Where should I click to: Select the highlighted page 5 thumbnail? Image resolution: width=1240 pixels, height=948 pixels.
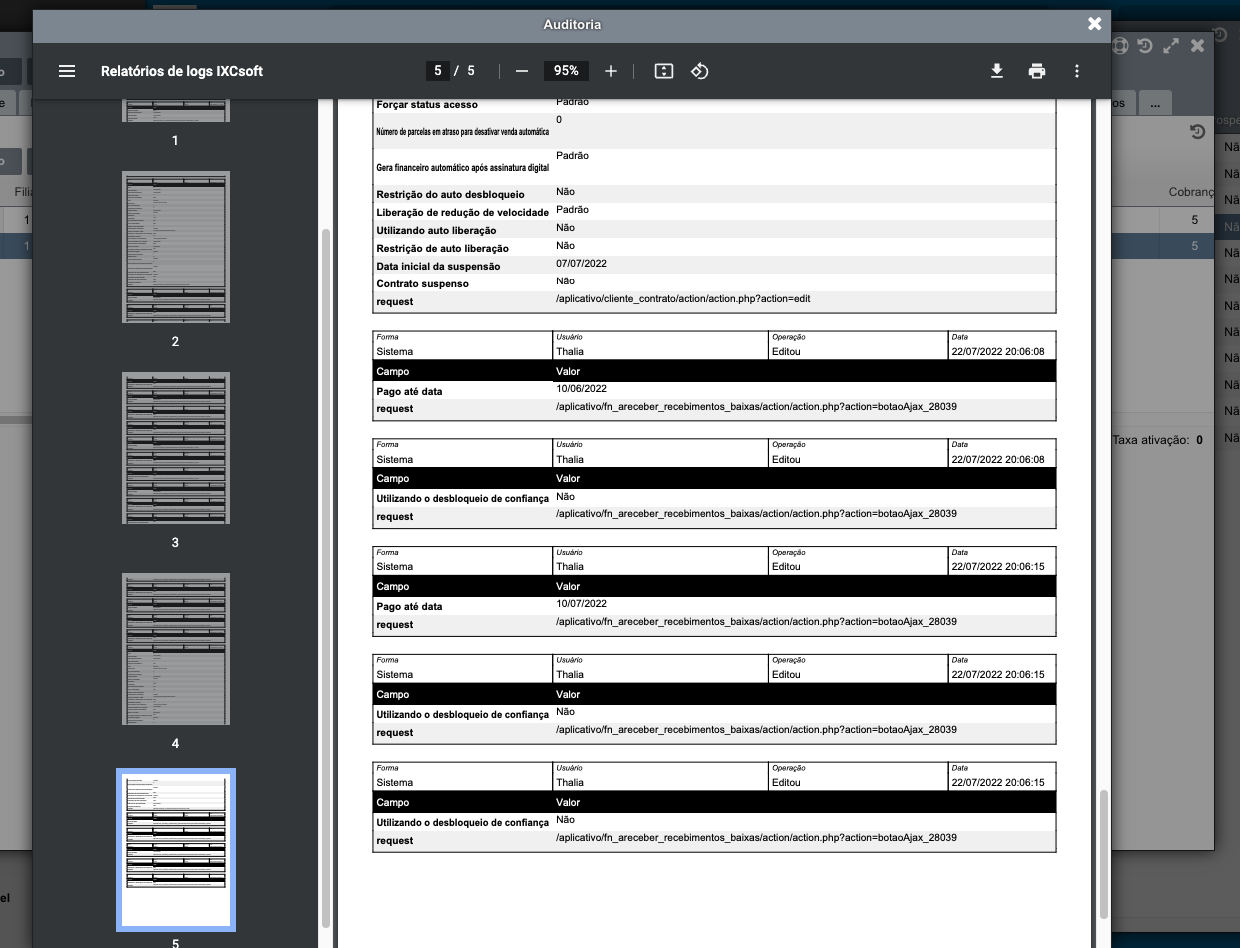tap(176, 849)
